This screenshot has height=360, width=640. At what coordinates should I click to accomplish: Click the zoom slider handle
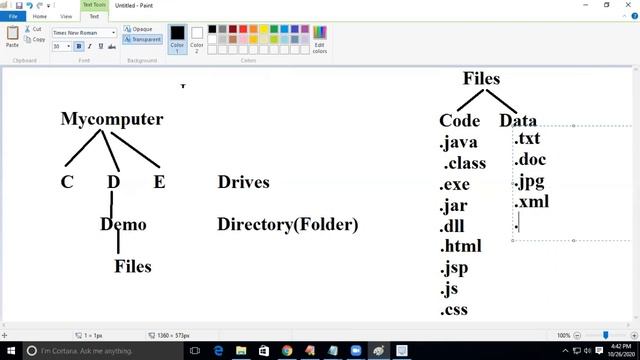point(606,335)
